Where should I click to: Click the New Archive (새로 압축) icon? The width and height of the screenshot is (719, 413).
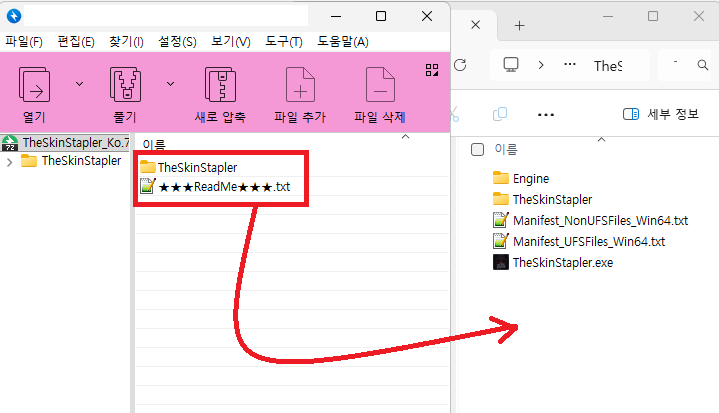(221, 85)
